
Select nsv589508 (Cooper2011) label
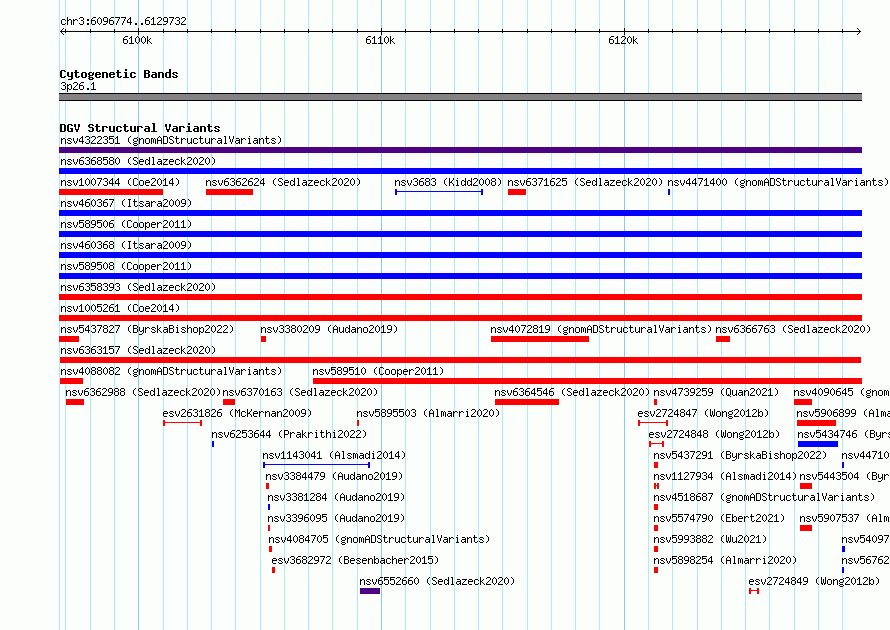pyautogui.click(x=126, y=266)
